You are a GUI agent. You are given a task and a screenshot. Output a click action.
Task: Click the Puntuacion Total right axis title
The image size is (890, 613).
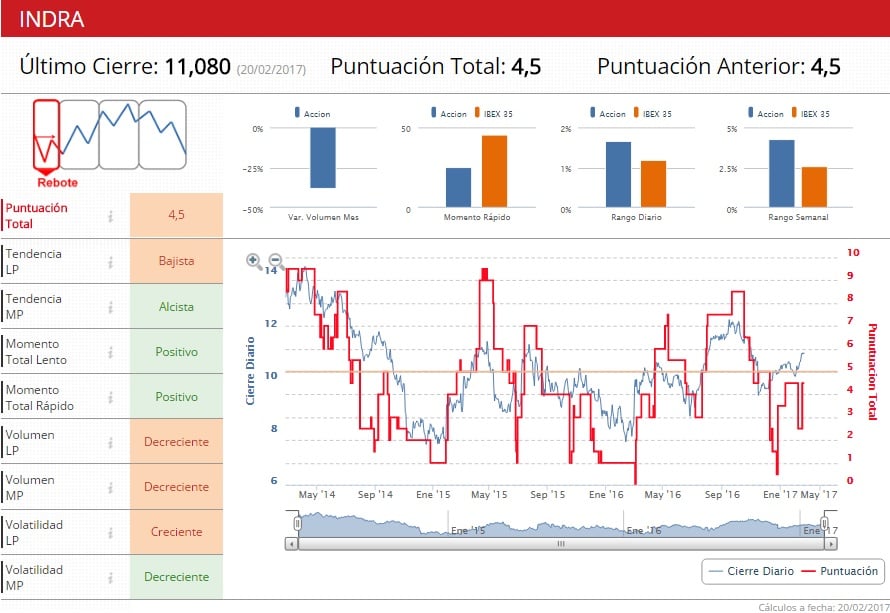click(x=872, y=372)
